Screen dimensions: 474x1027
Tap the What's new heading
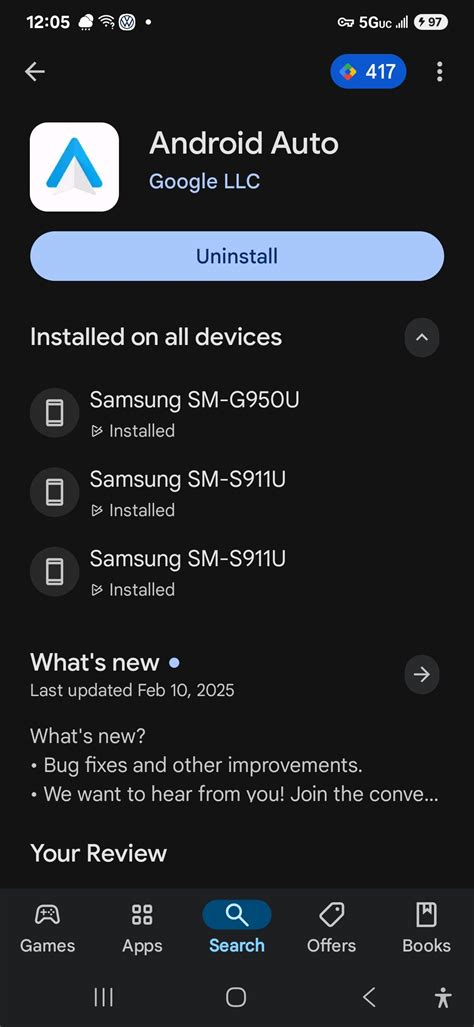[94, 662]
